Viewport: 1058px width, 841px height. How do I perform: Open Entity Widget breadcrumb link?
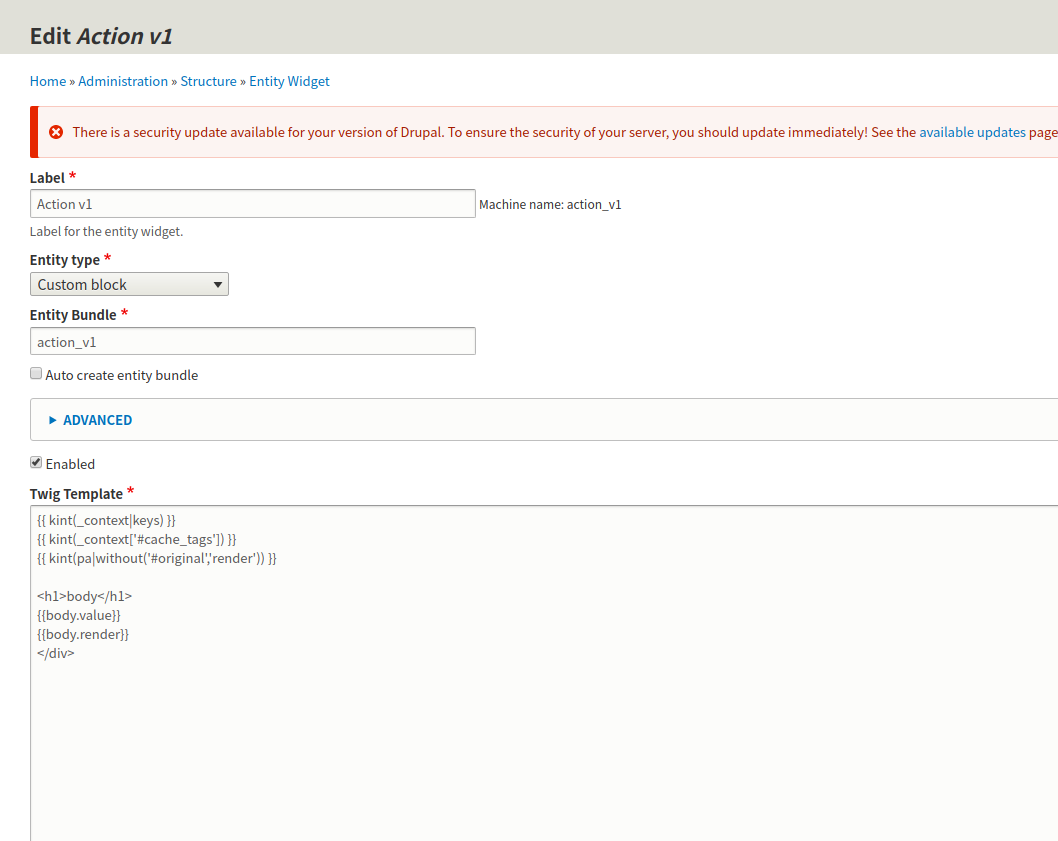289,81
